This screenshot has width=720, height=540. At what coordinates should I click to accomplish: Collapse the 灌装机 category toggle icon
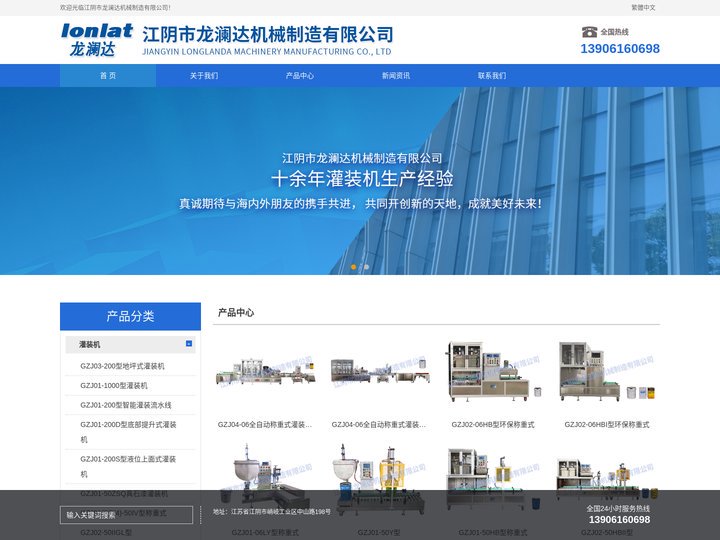tap(189, 343)
